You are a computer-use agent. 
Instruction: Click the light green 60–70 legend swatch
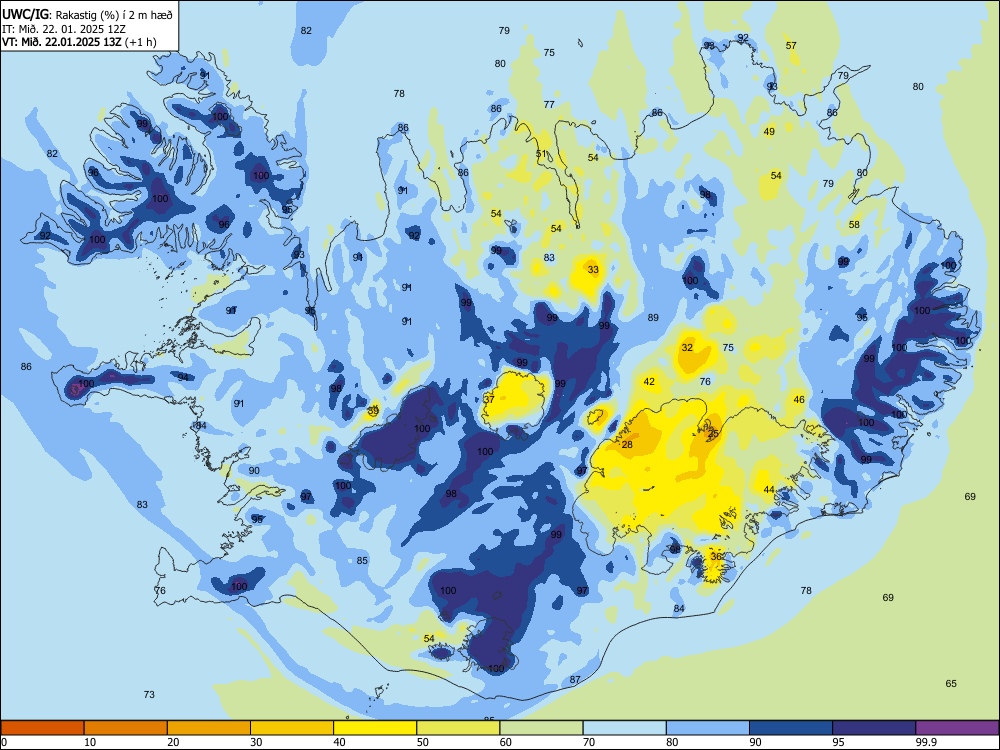pyautogui.click(x=541, y=728)
